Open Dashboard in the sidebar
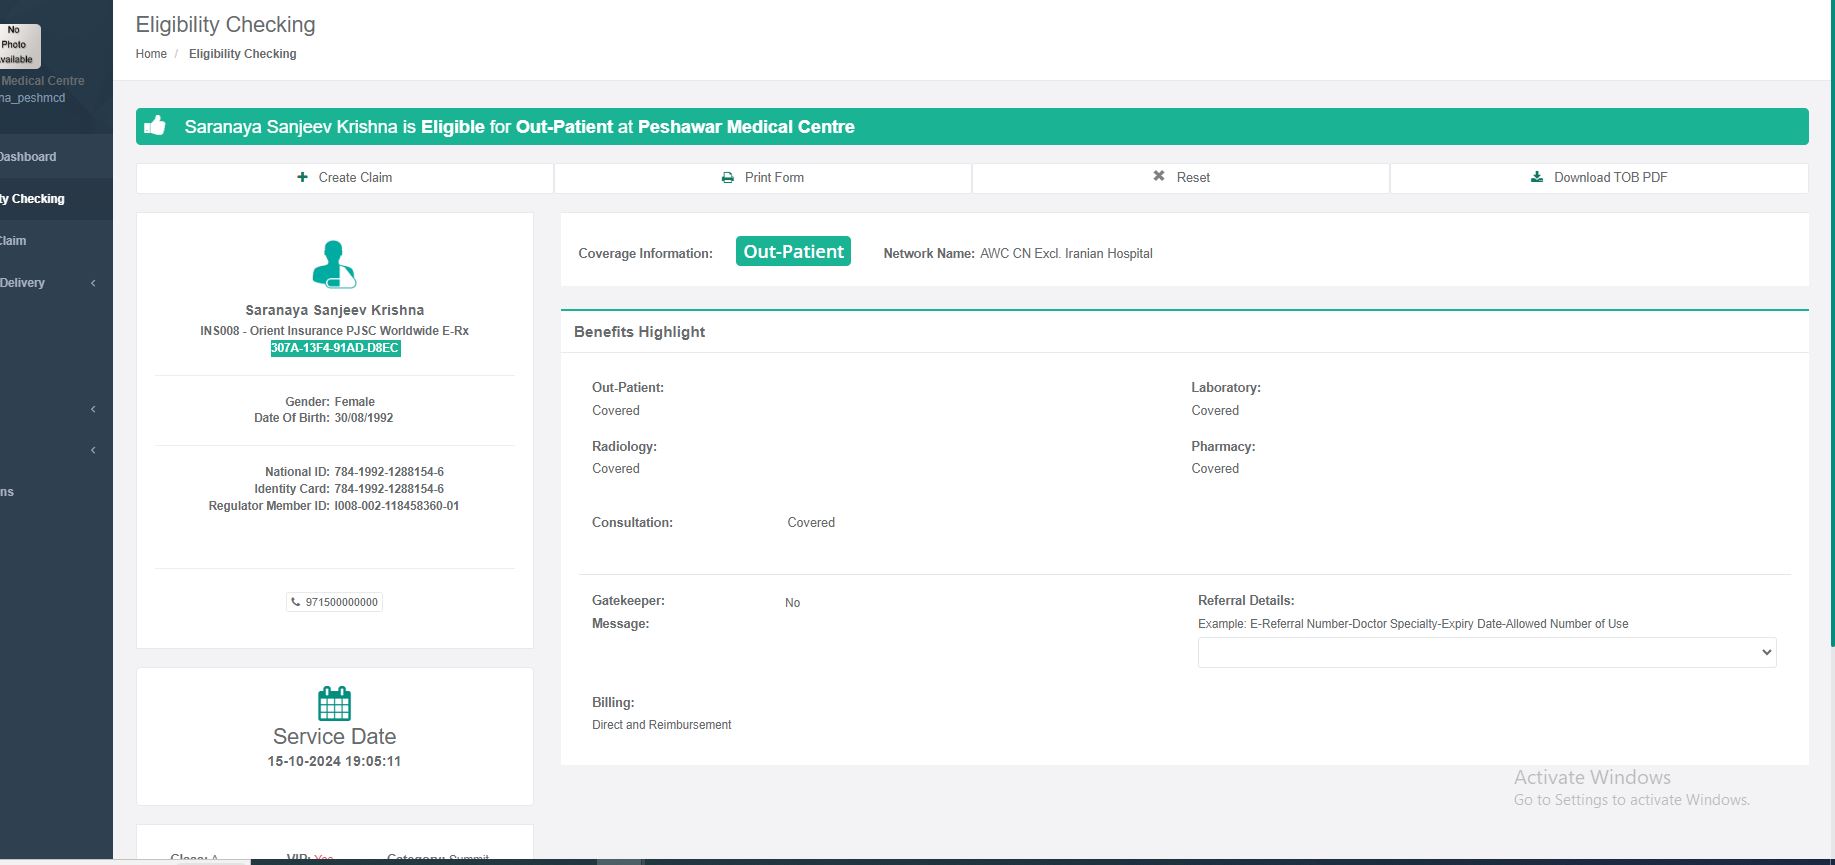Image resolution: width=1835 pixels, height=865 pixels. point(28,157)
